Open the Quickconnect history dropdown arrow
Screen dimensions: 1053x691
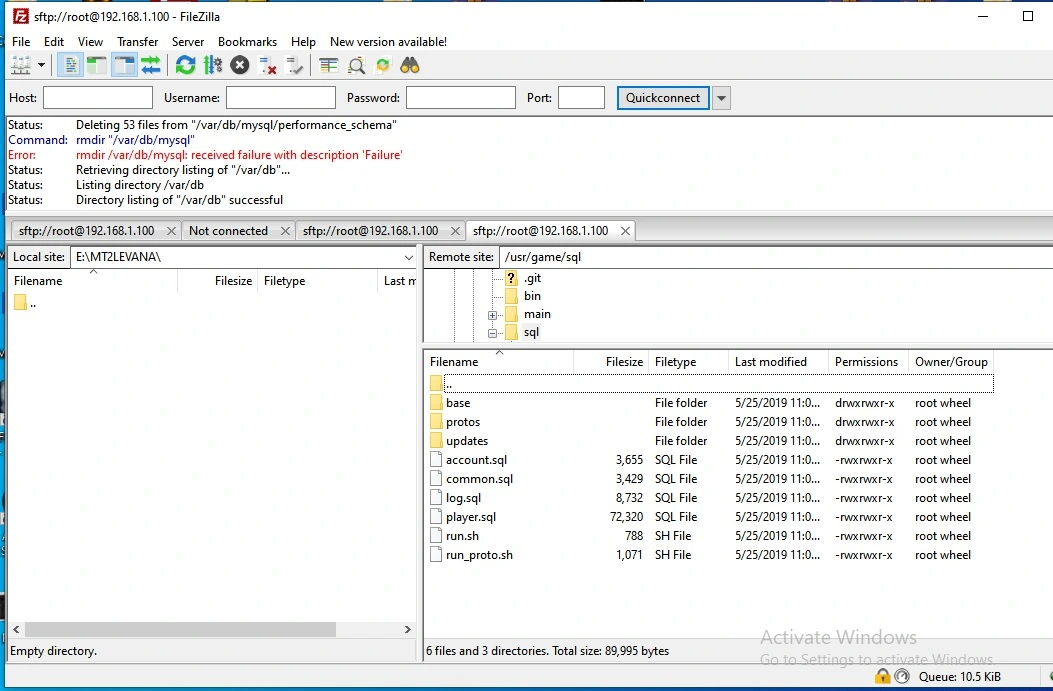tap(721, 98)
